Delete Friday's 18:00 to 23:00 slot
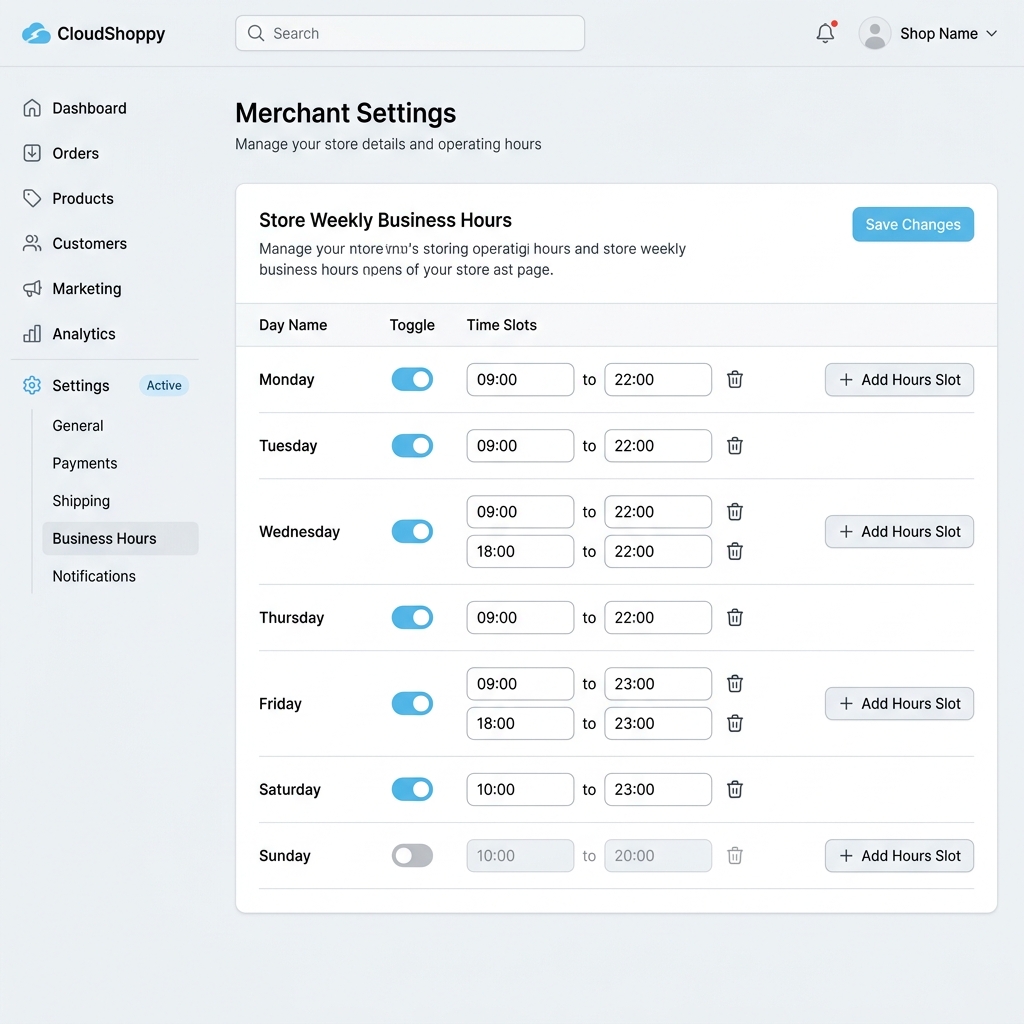 (735, 723)
